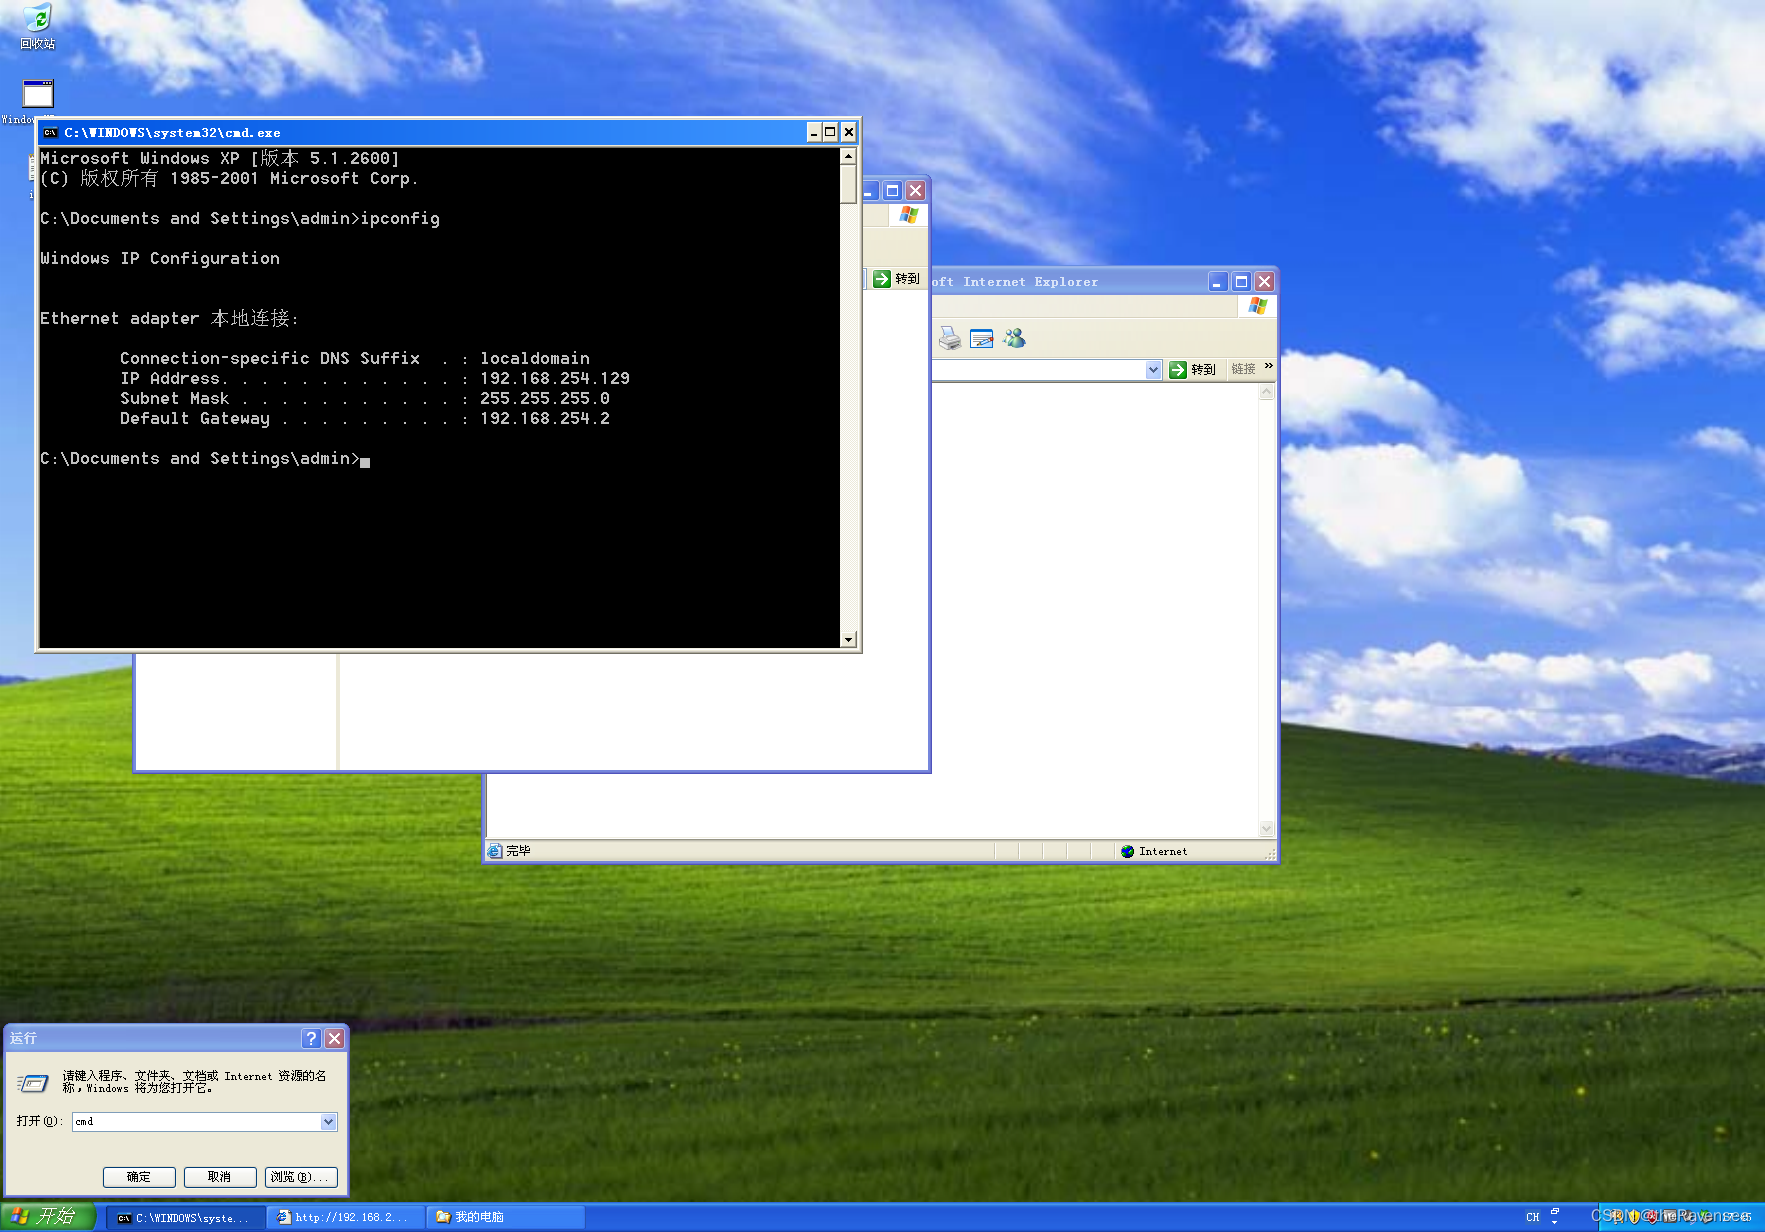Click the IE page scrollbar up arrow

[x=1266, y=392]
